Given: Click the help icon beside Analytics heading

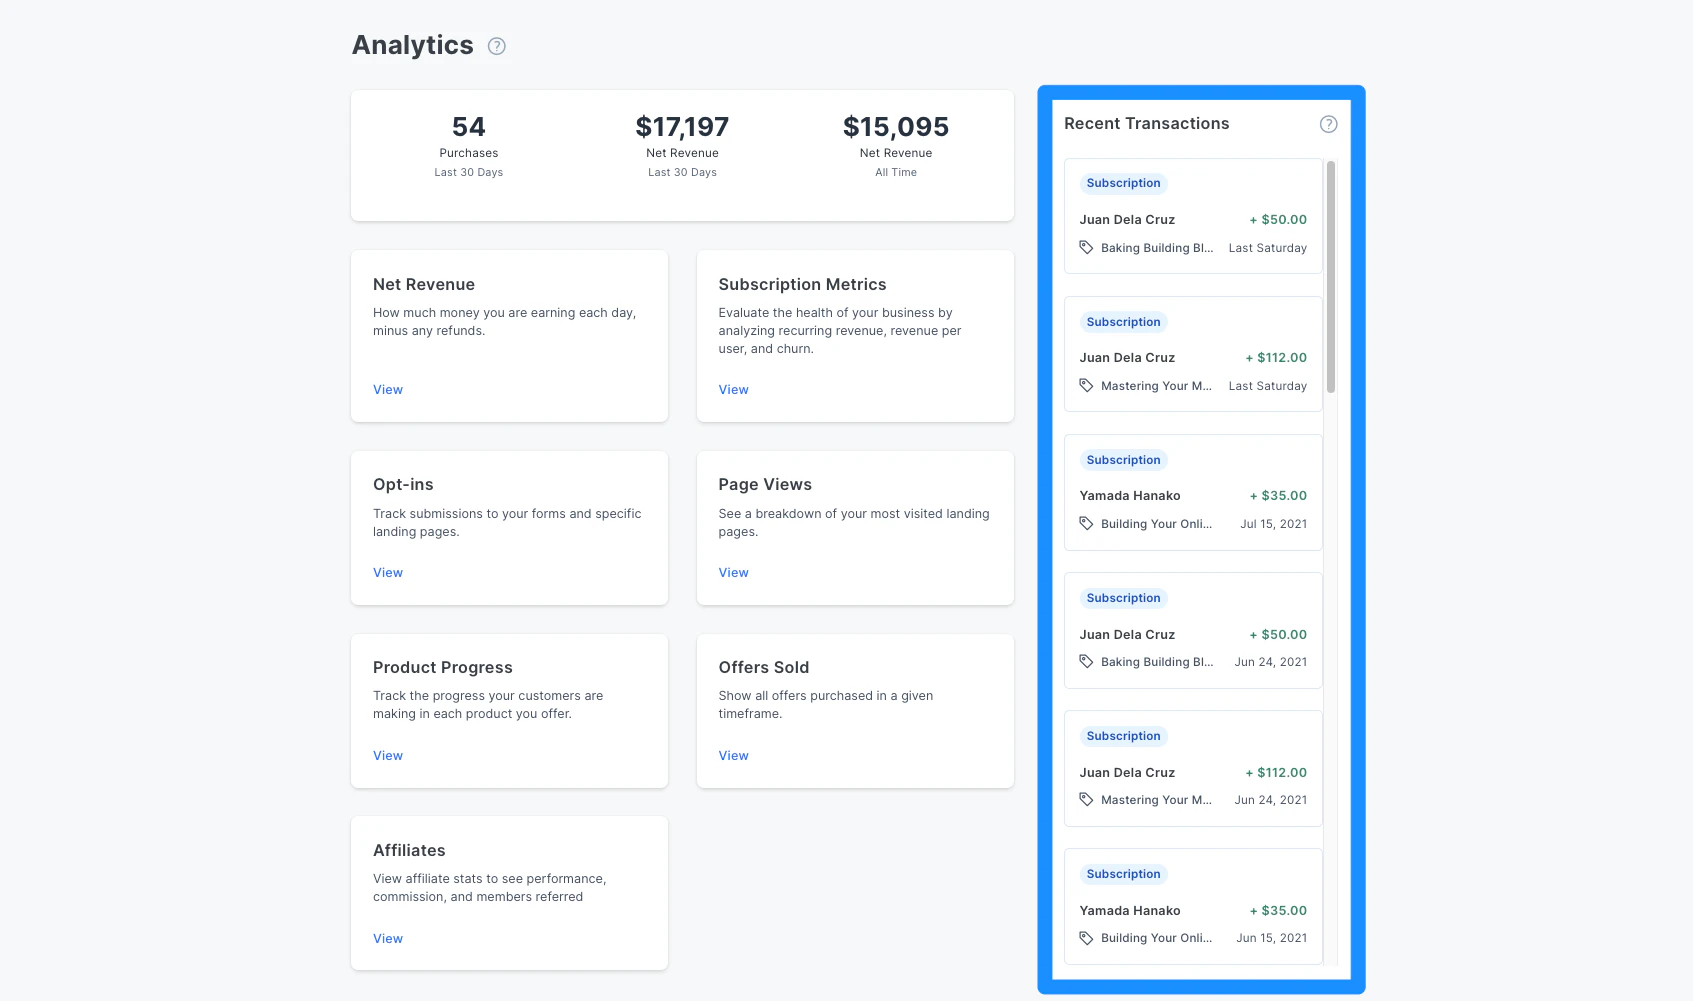Looking at the screenshot, I should 496,46.
